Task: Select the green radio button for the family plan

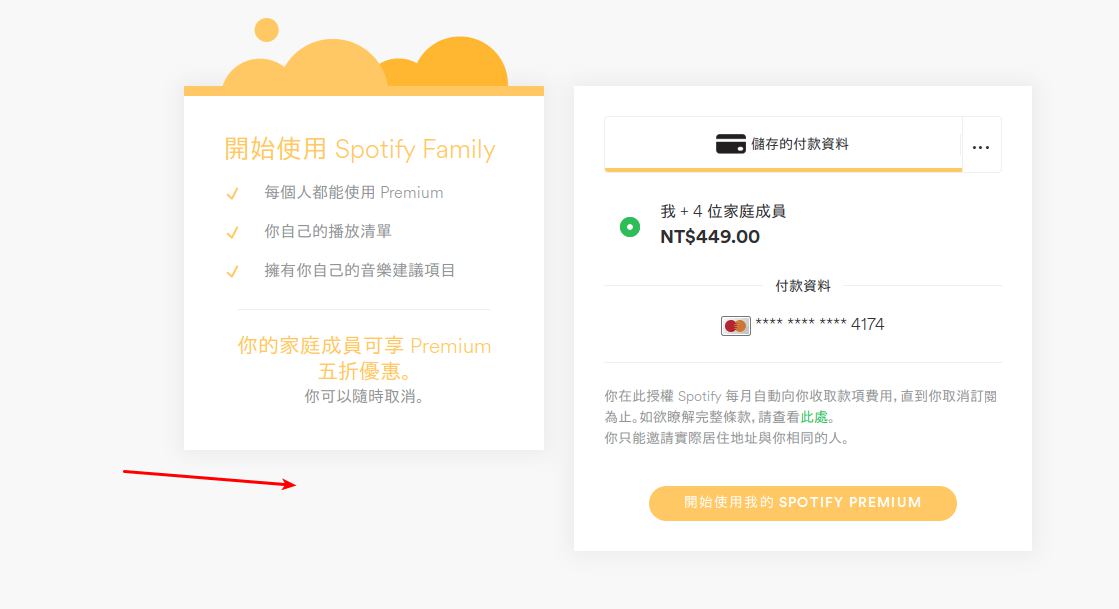Action: coord(630,227)
